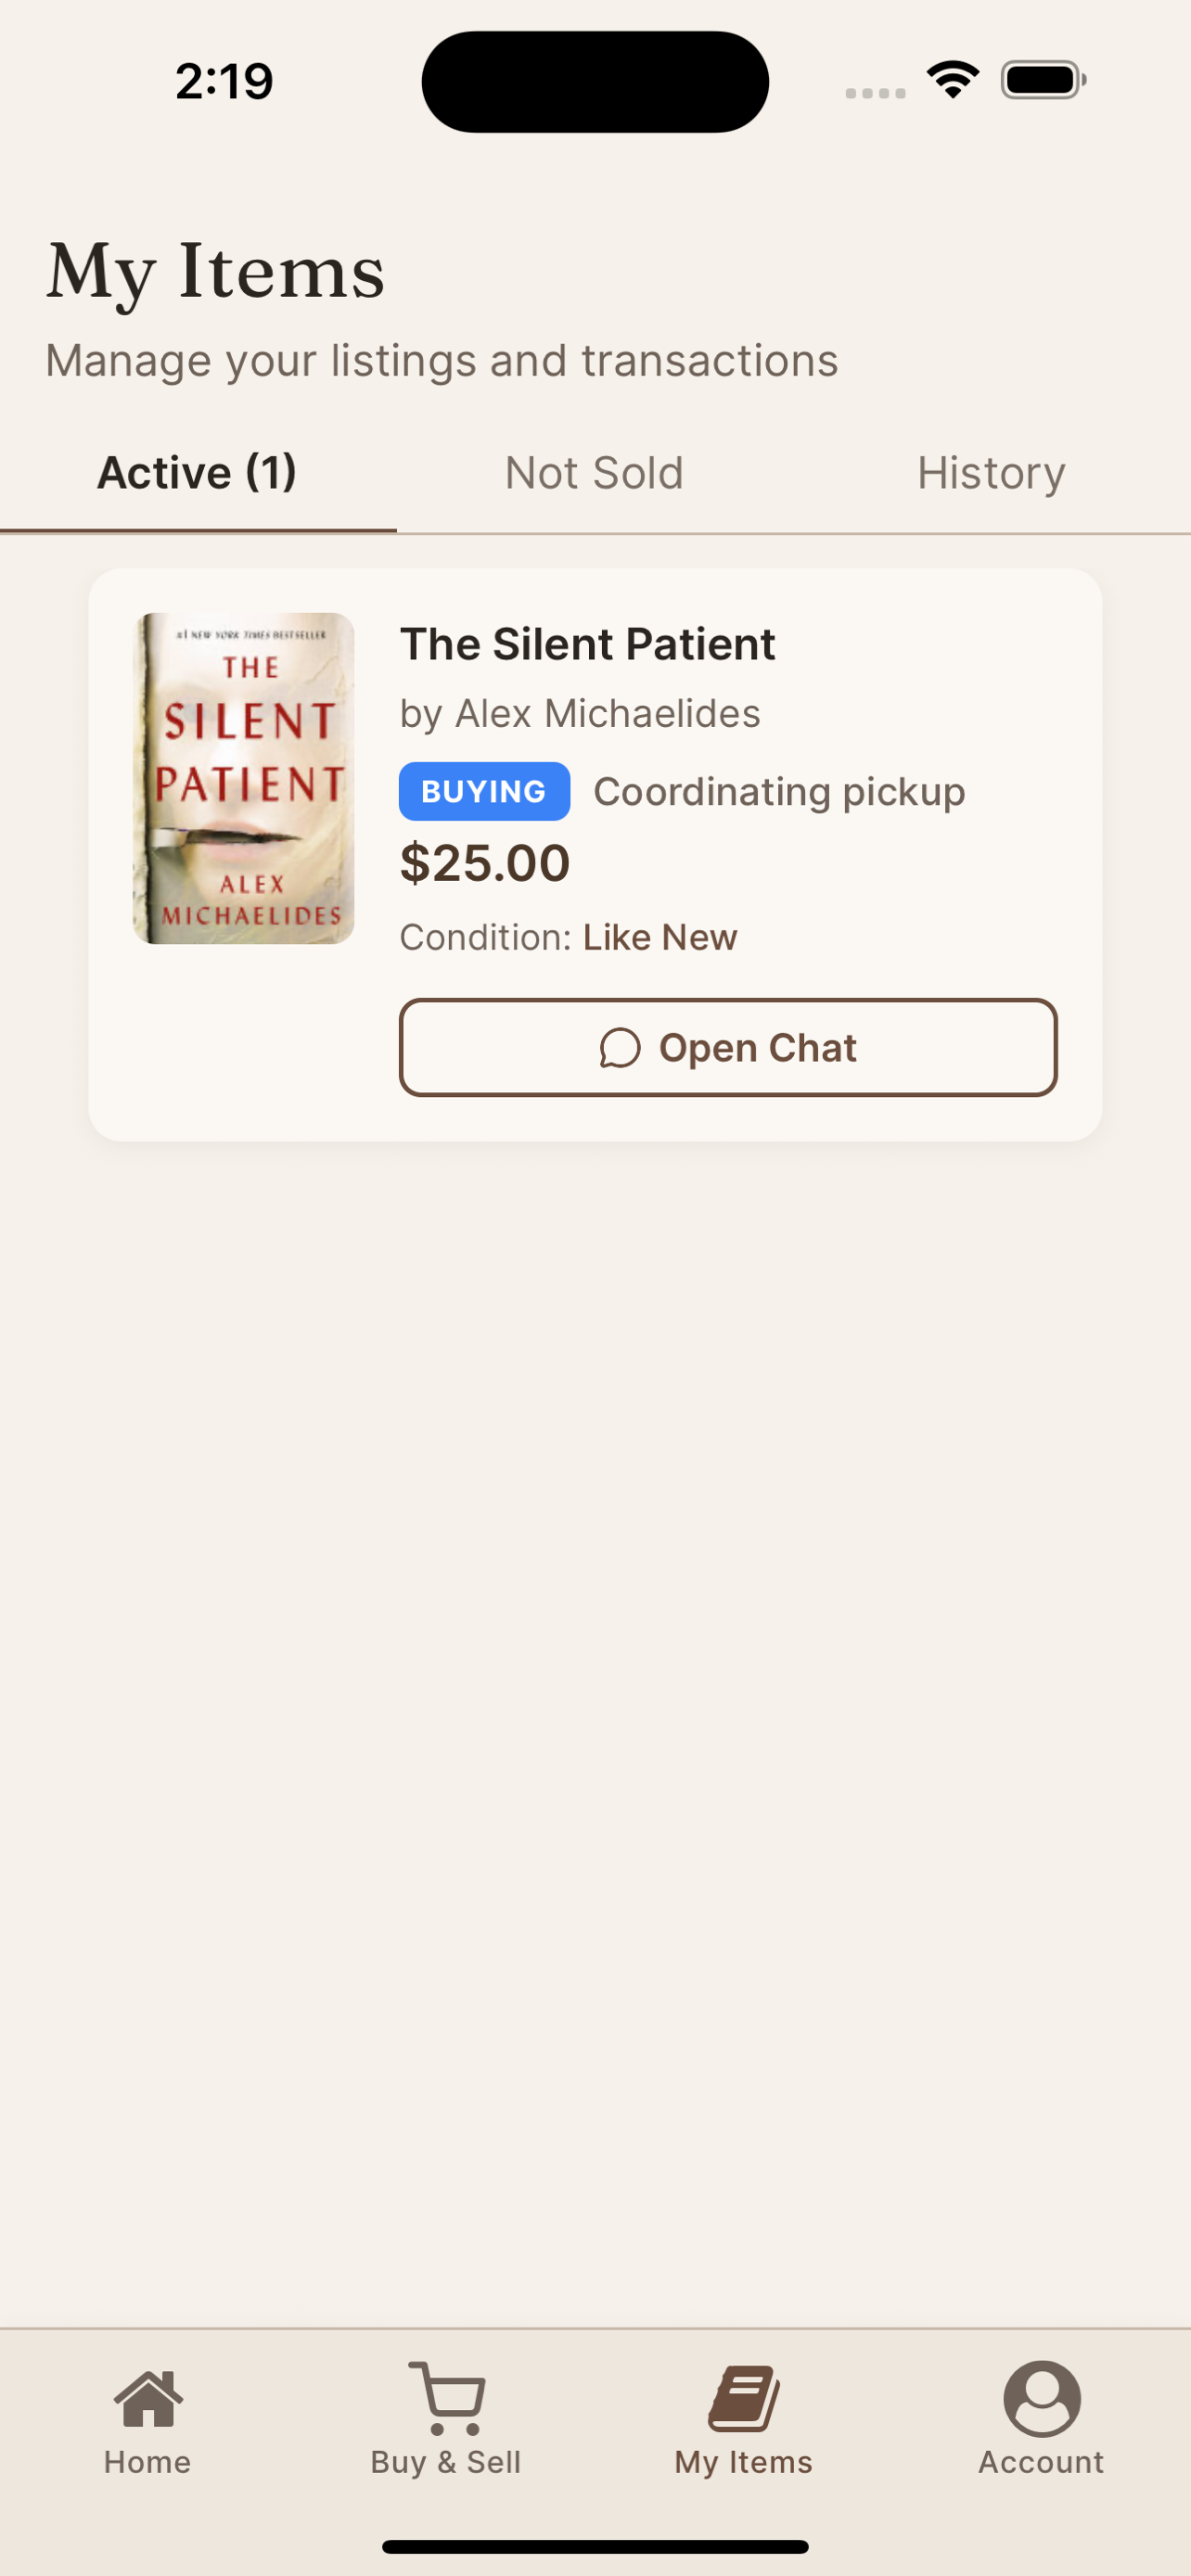Select the My Items book icon

point(744,2399)
